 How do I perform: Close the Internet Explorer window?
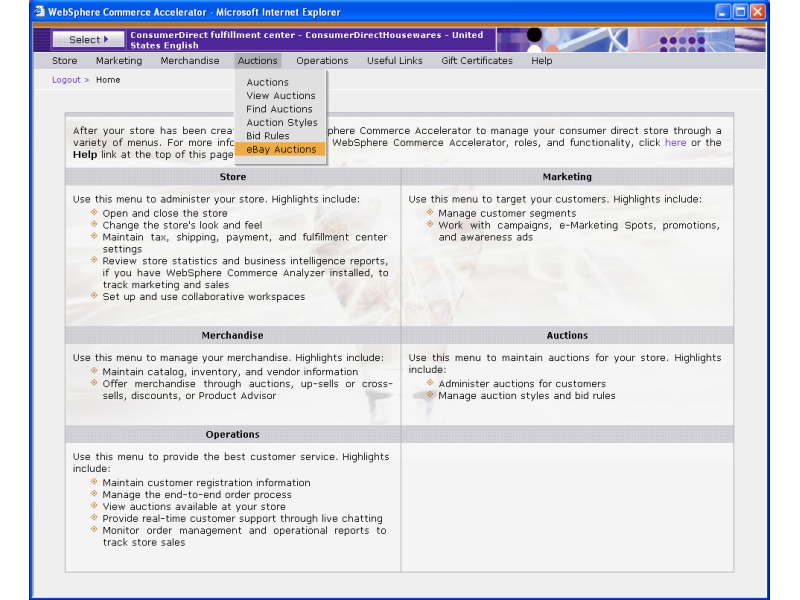coord(758,11)
